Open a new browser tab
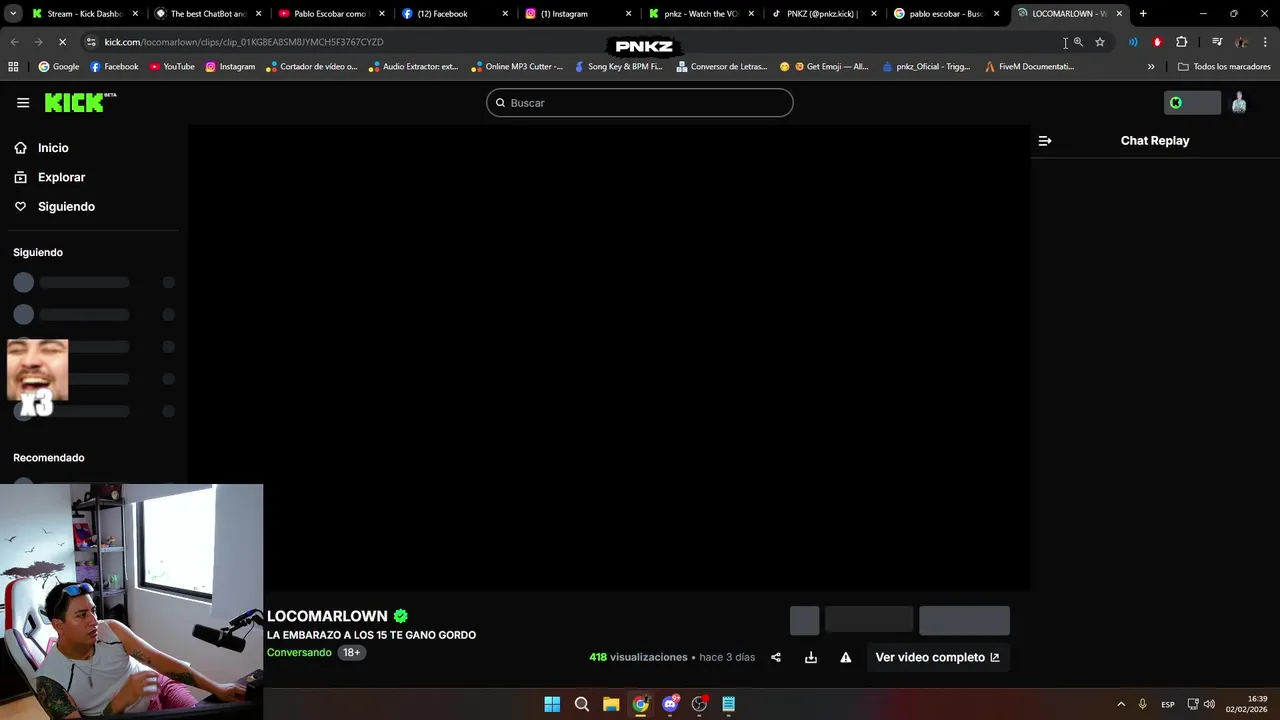This screenshot has height=720, width=1280. (x=1143, y=14)
